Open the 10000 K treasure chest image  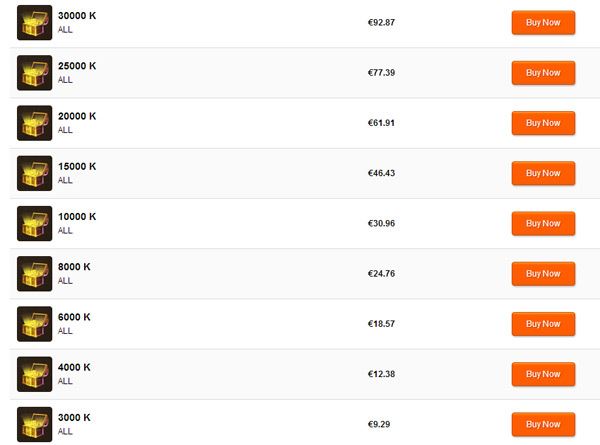(x=34, y=223)
